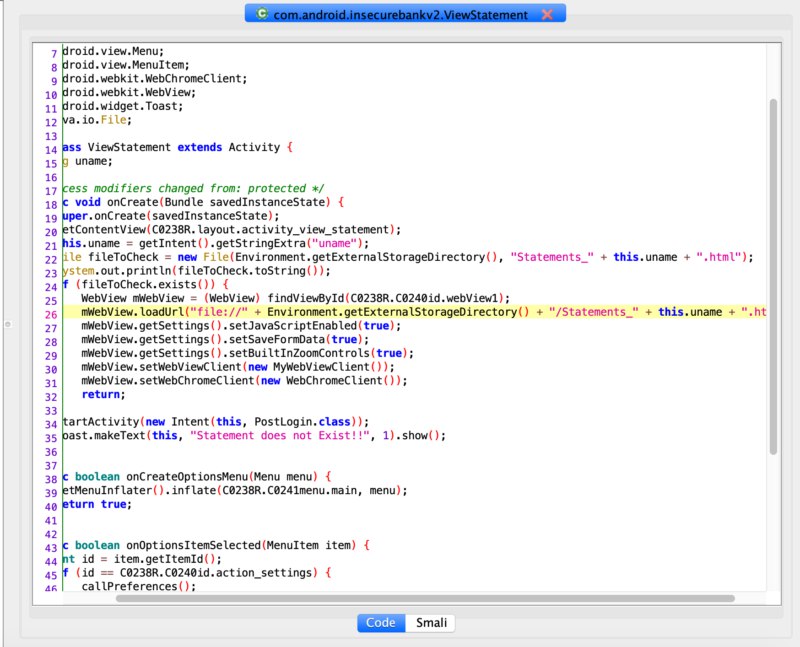This screenshot has width=800, height=647.
Task: Click "extends" keyword on line 14
Action: [x=199, y=147]
